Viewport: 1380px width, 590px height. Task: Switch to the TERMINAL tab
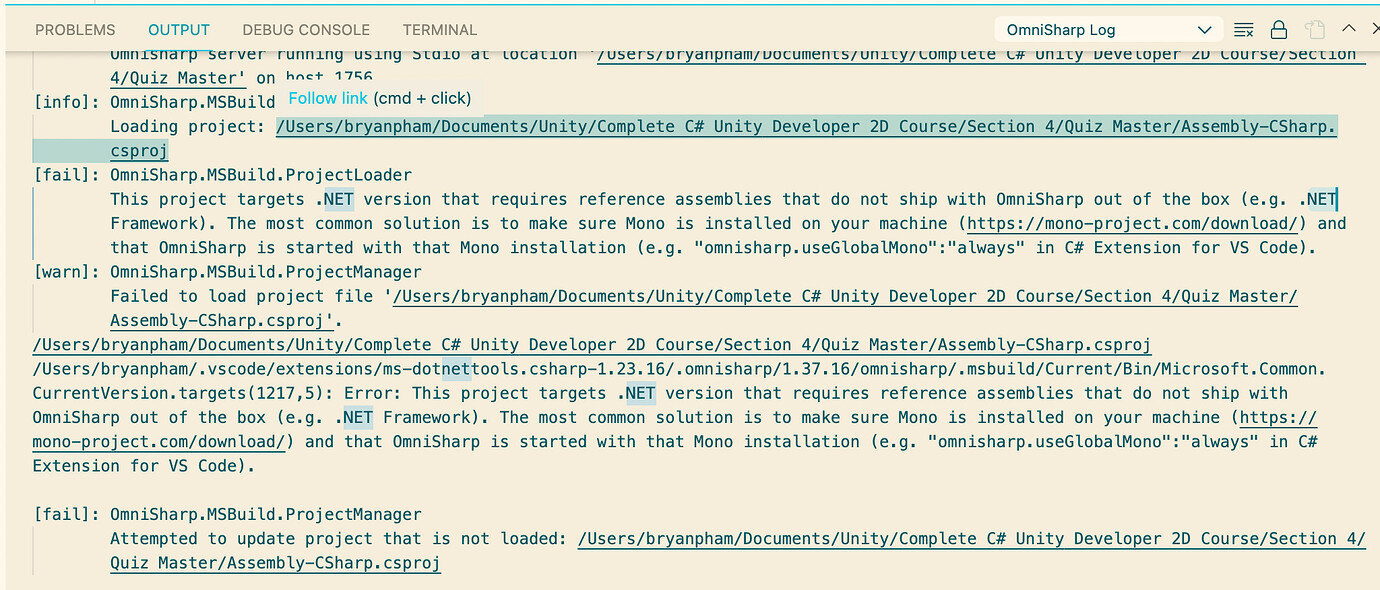click(x=439, y=30)
